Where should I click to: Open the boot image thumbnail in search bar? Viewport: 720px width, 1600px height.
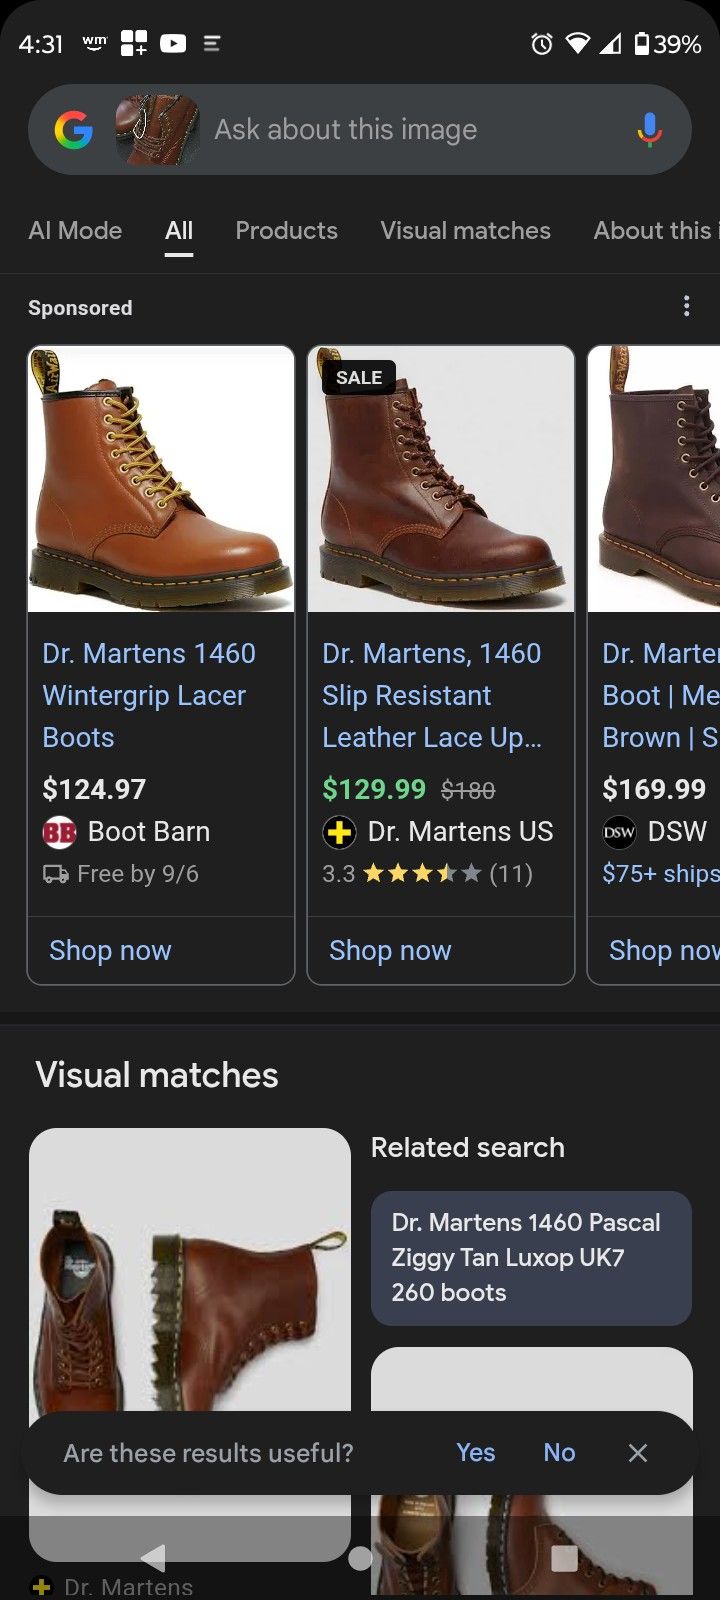coord(157,130)
